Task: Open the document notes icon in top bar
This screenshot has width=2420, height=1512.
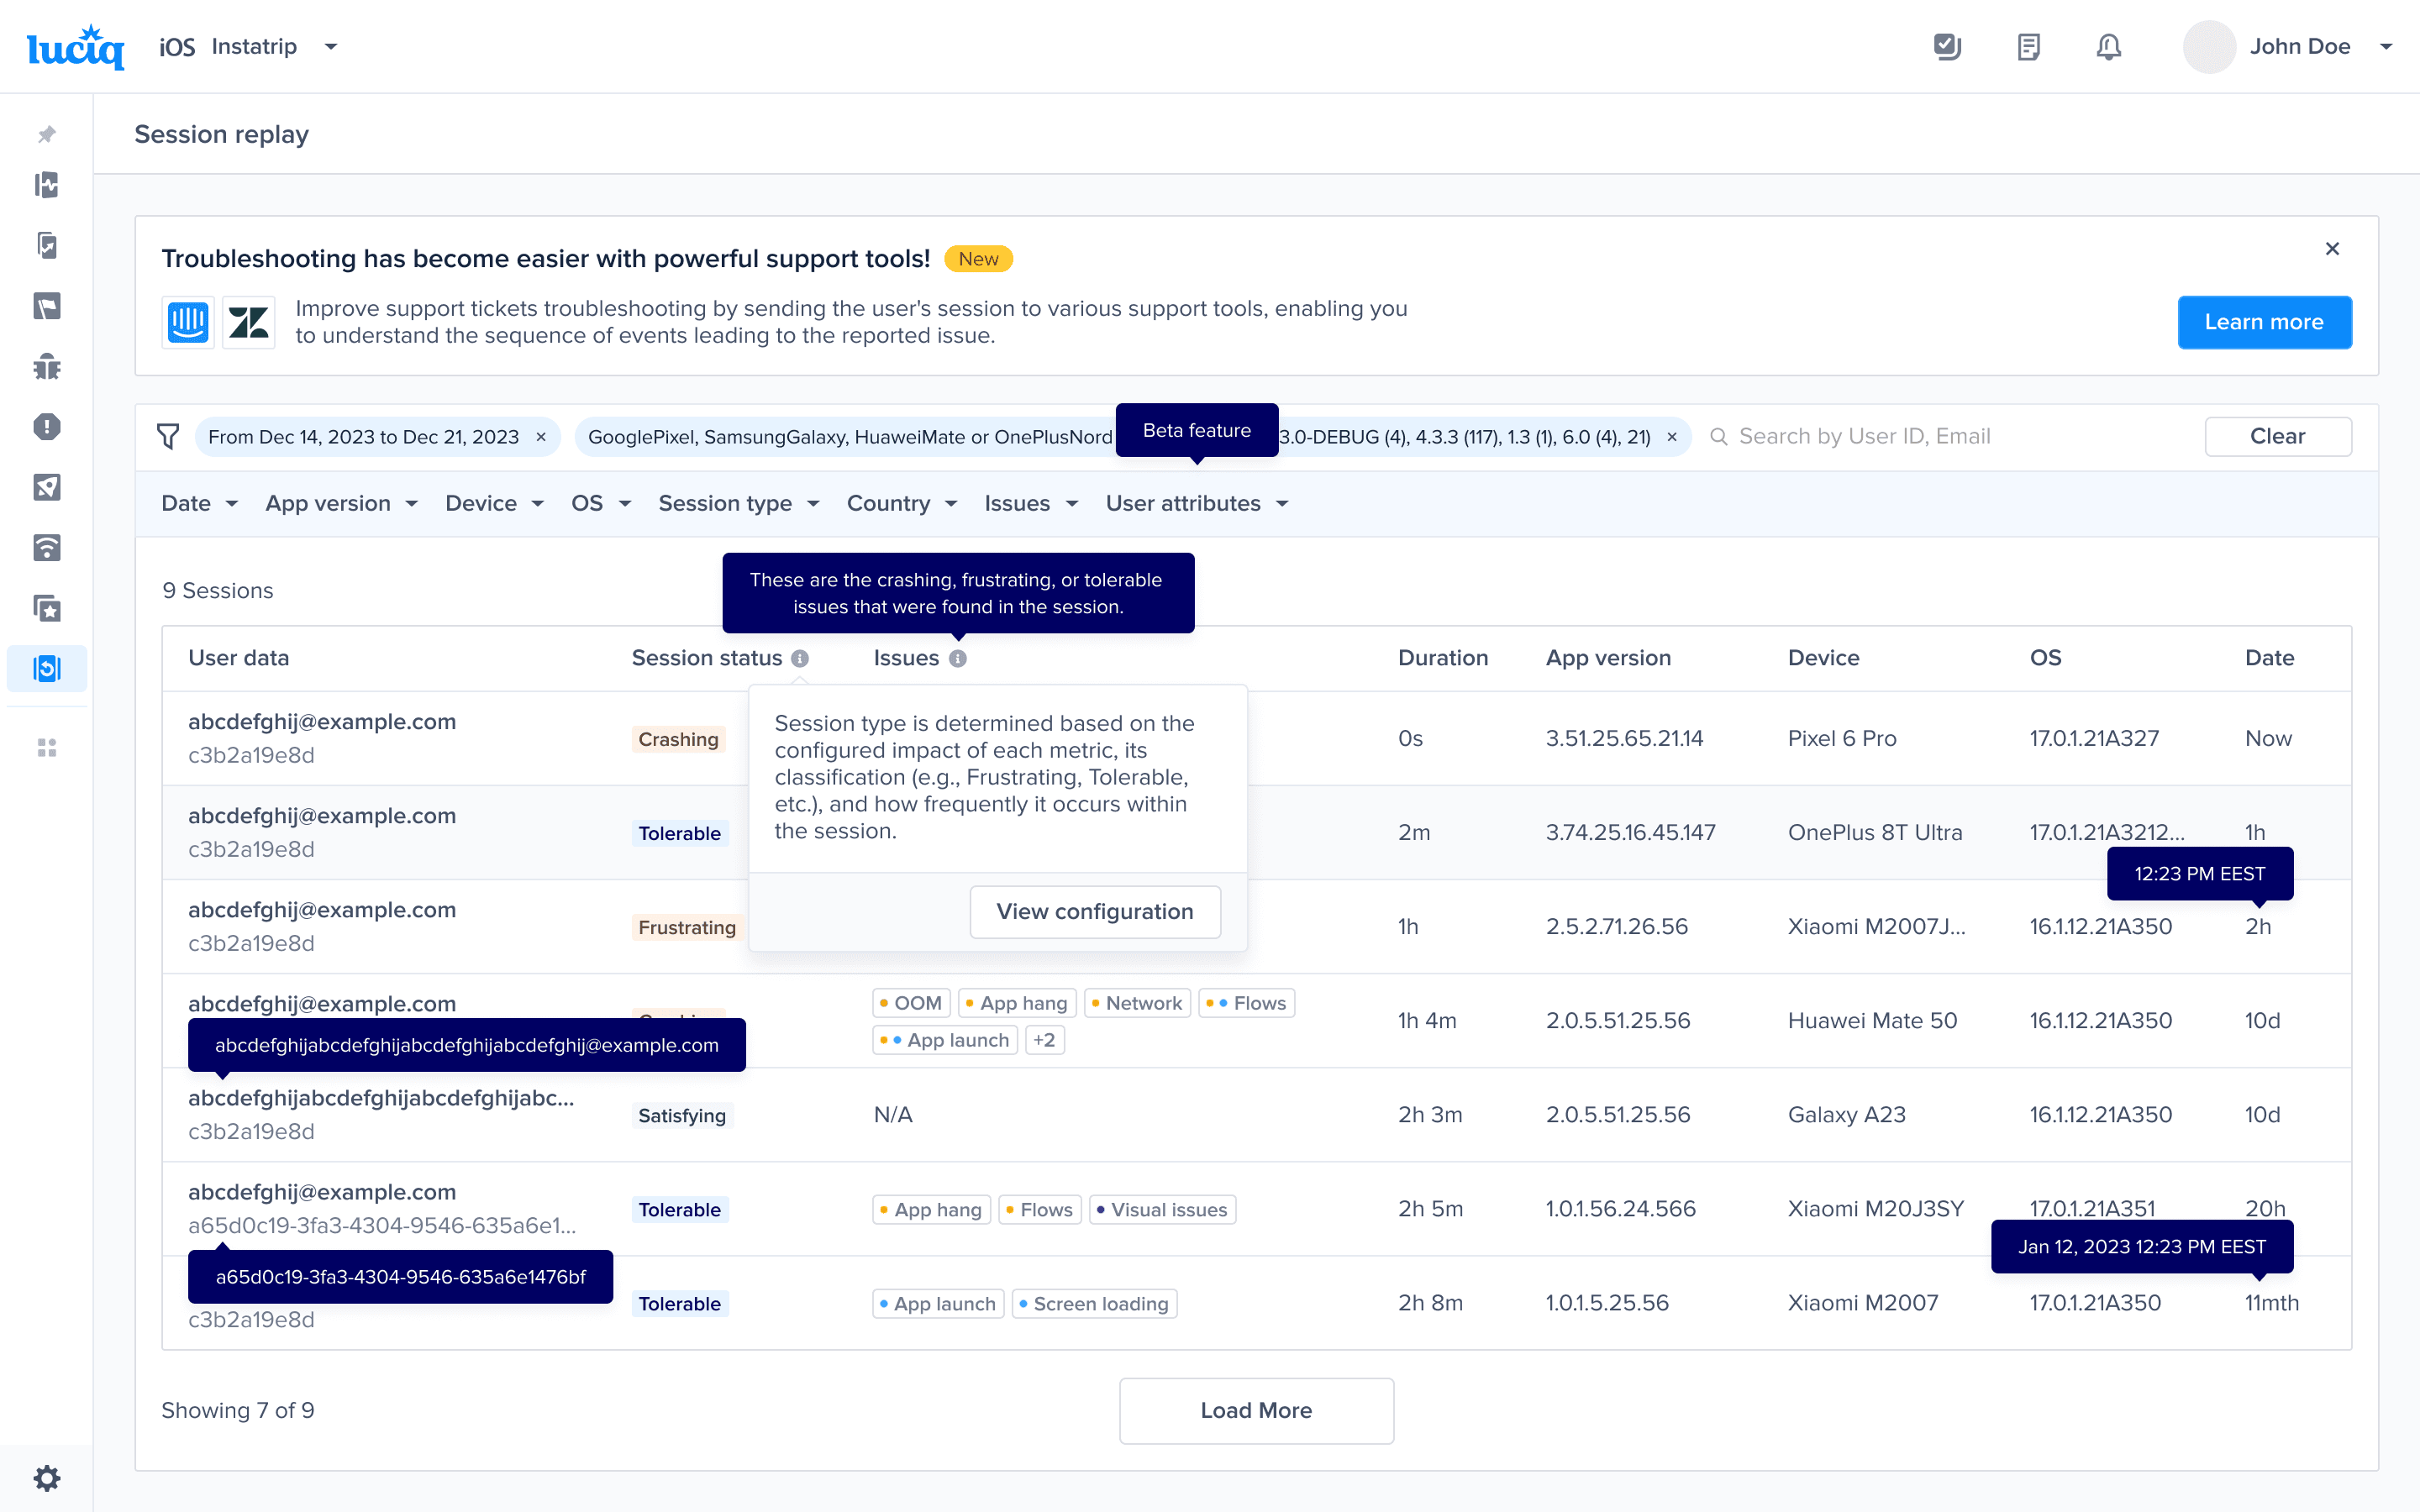Action: 2028,47
